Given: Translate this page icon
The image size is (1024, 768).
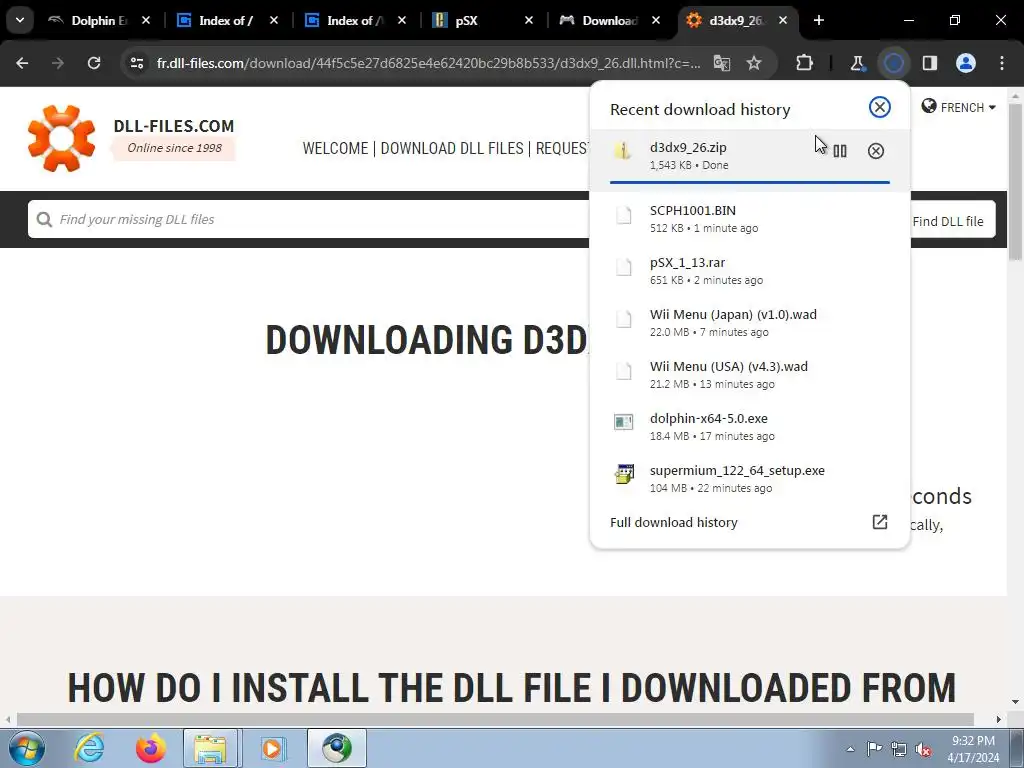Looking at the screenshot, I should coord(722,63).
